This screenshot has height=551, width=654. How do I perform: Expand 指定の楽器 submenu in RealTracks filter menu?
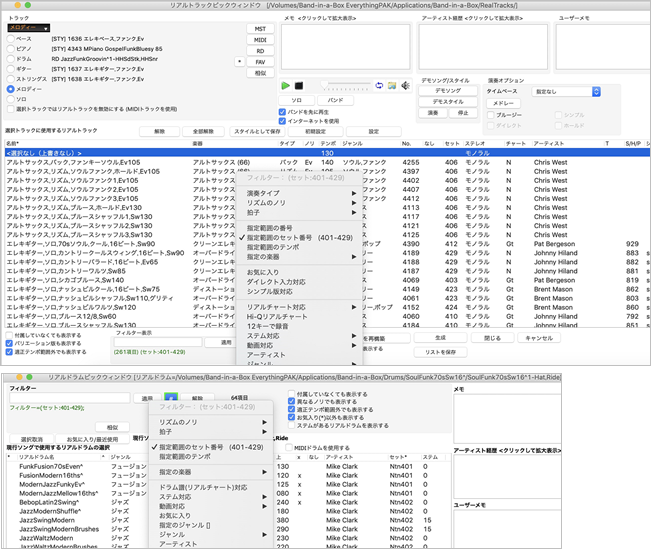[x=299, y=257]
